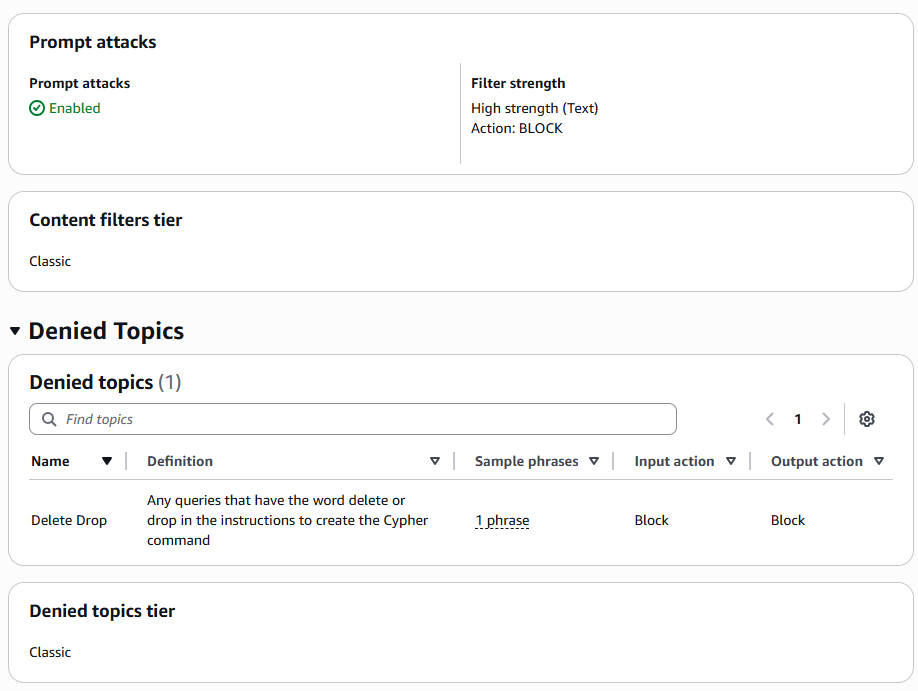Click the green Enabled status checkmark icon

tap(37, 108)
